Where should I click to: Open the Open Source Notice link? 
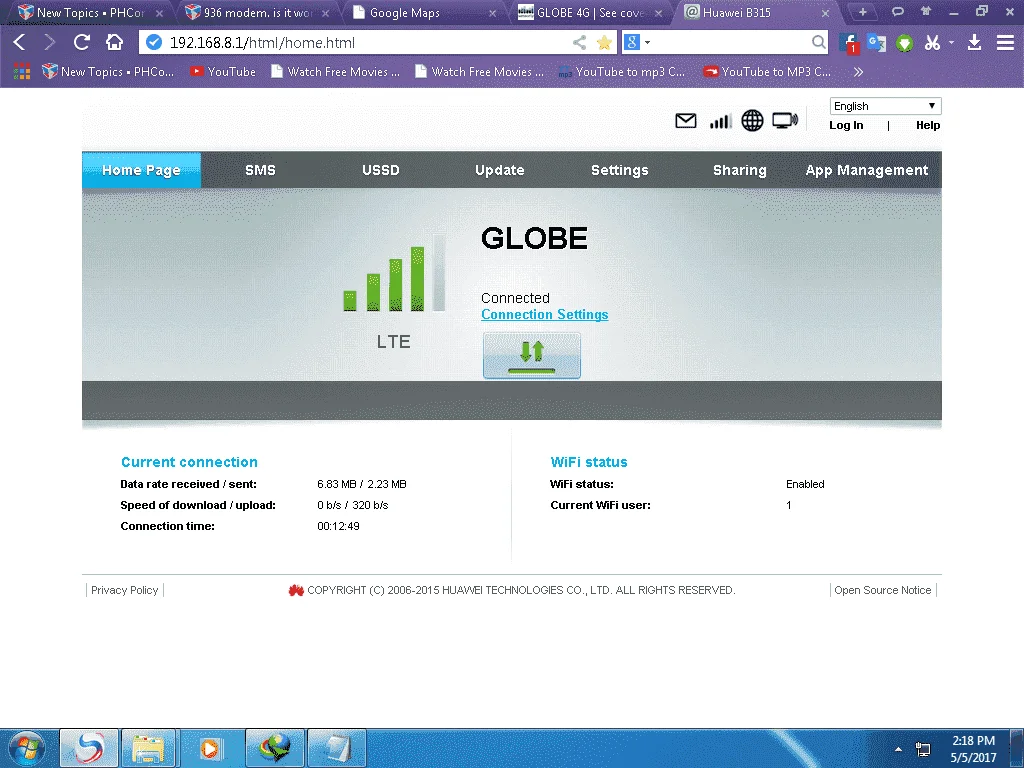tap(882, 590)
